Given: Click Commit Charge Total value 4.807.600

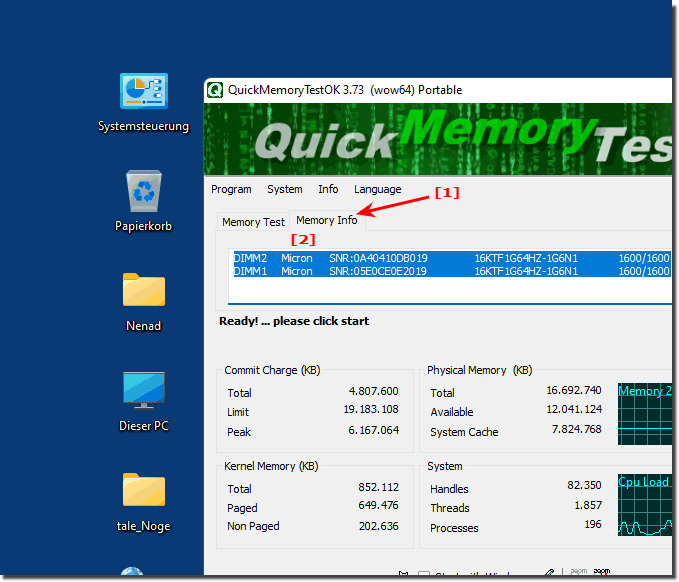Looking at the screenshot, I should click(x=373, y=391).
